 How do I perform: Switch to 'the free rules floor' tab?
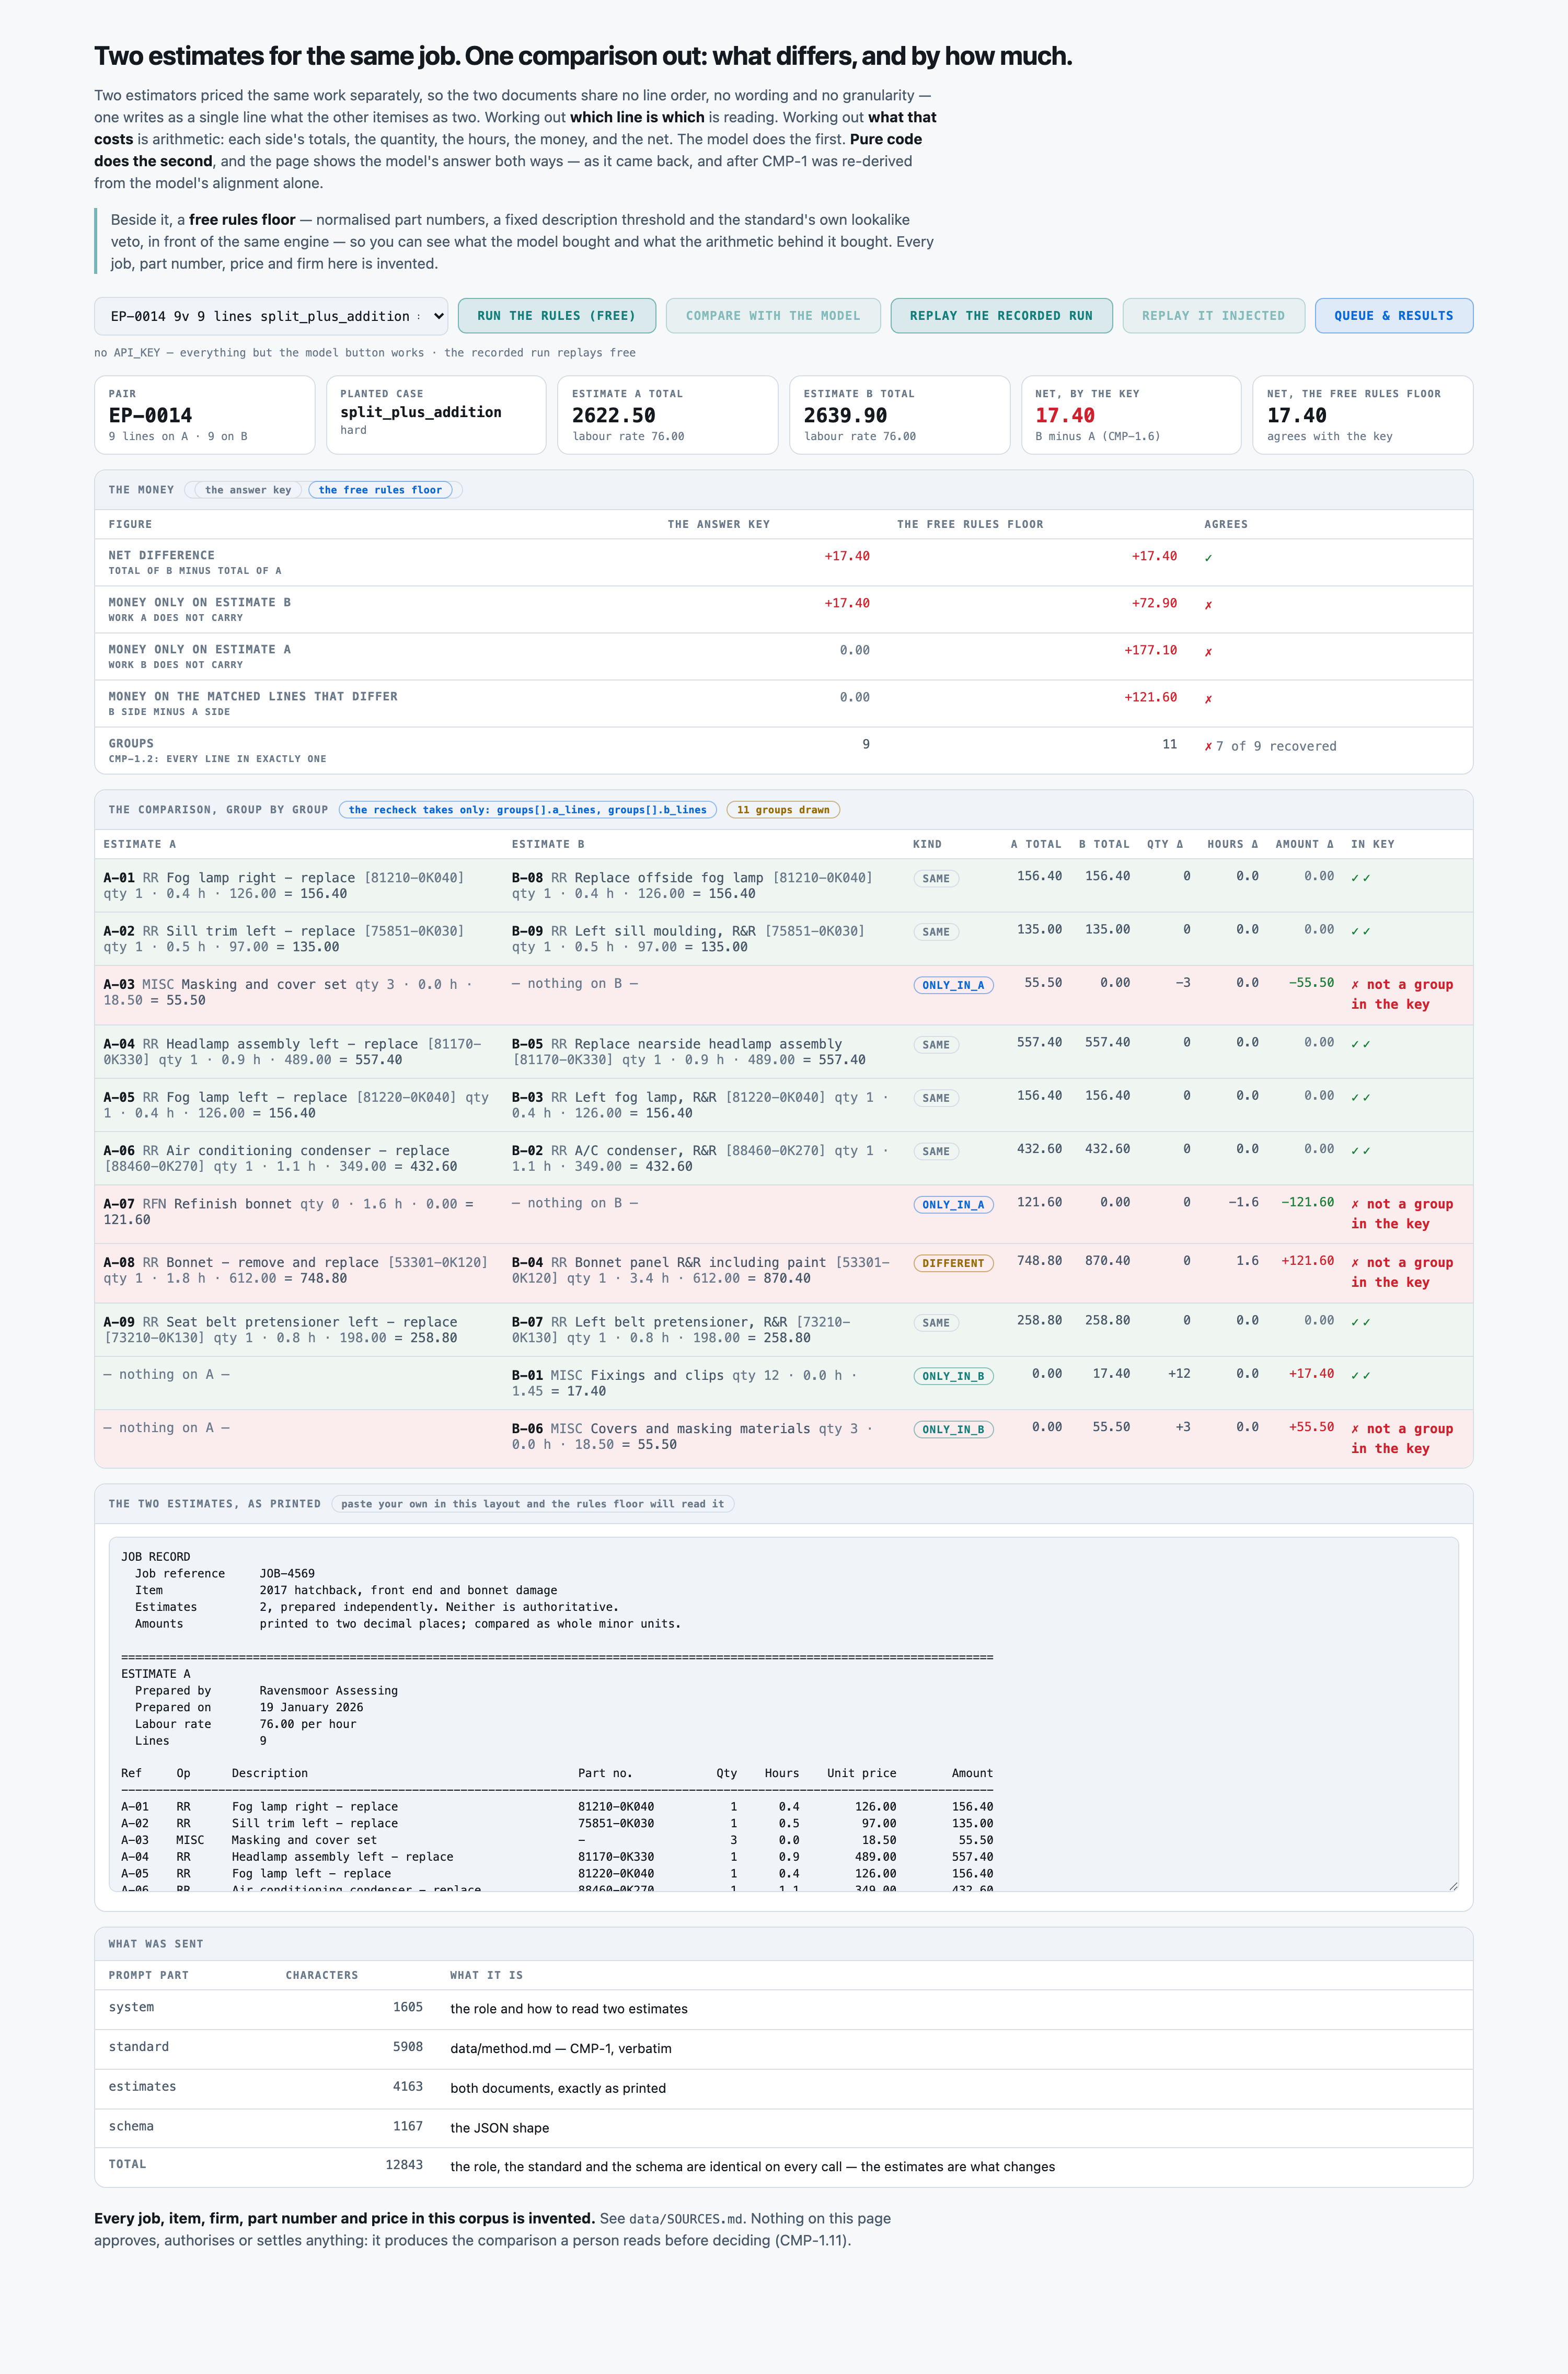click(x=380, y=490)
